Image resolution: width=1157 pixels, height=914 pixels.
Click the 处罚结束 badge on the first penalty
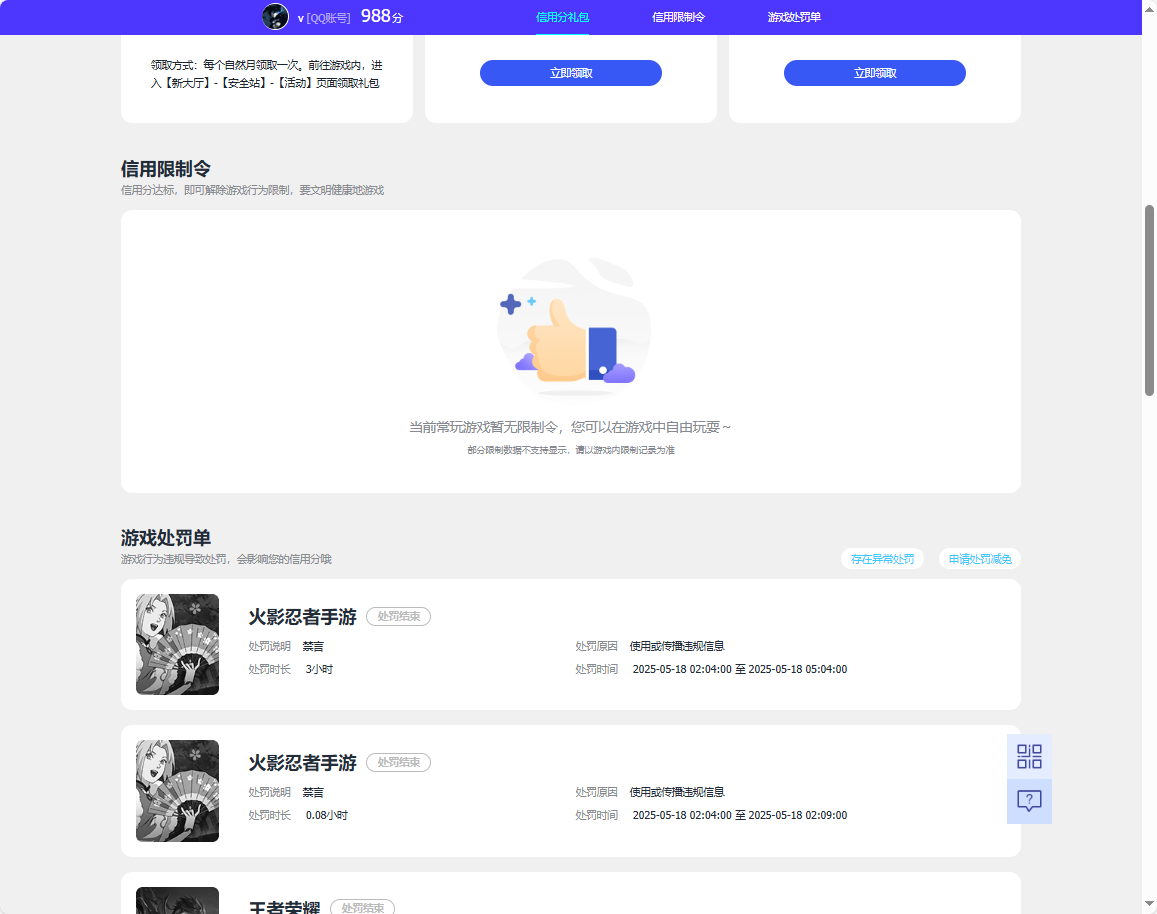[399, 616]
